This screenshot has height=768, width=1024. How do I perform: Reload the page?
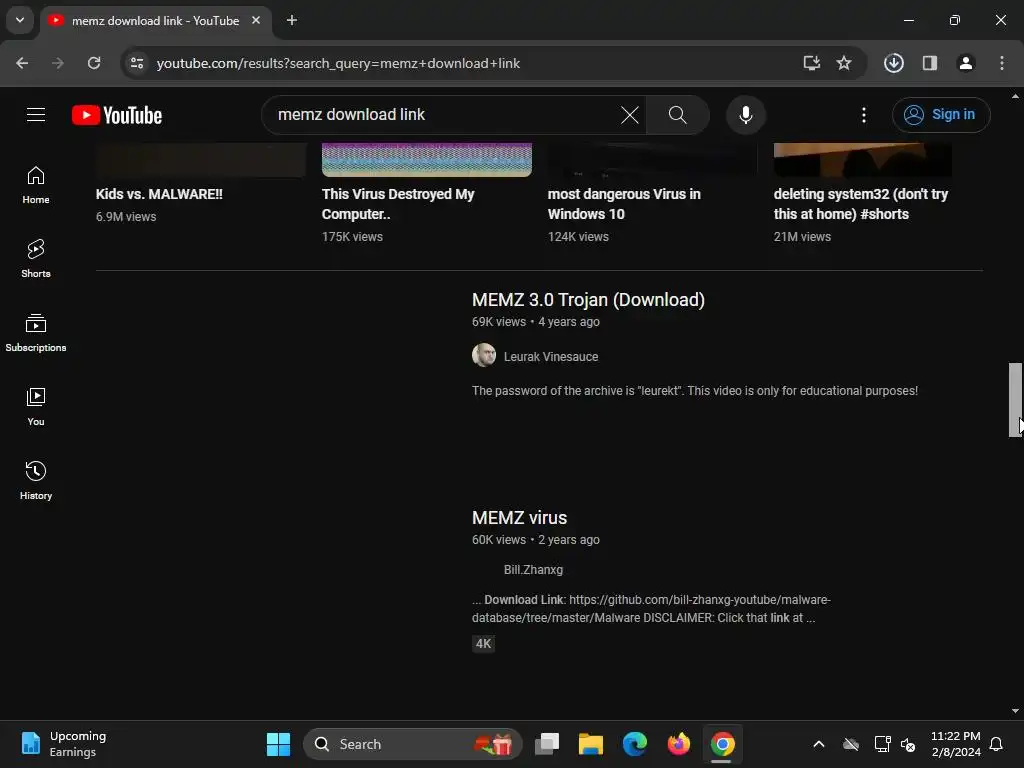94,63
